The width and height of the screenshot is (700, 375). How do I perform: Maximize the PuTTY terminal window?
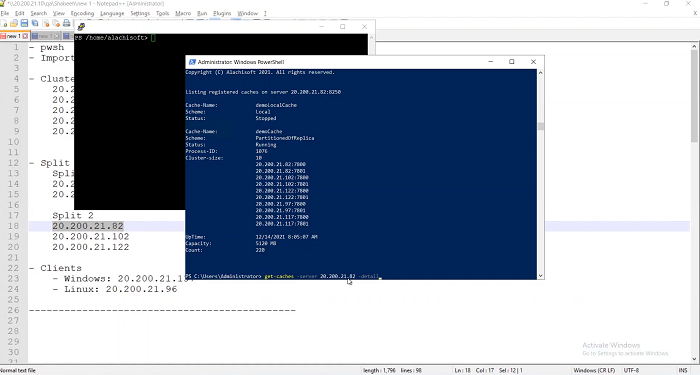(342, 27)
